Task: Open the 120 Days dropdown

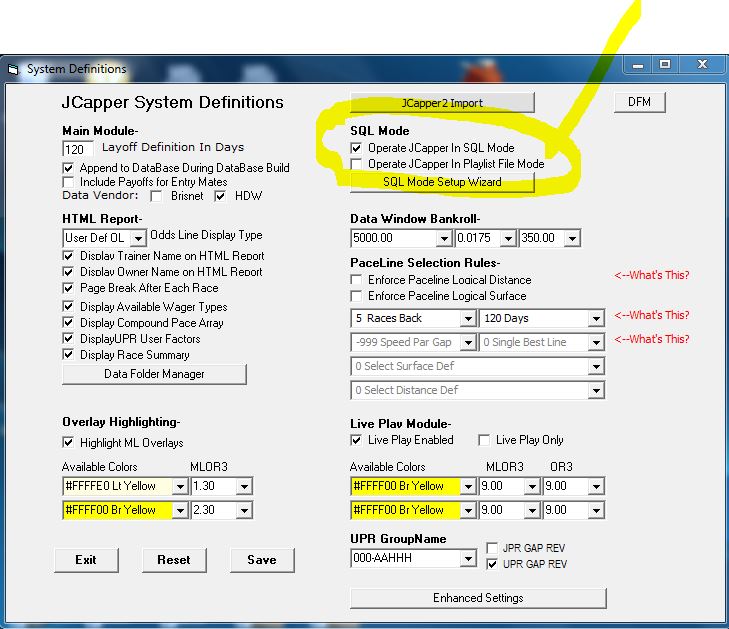Action: pos(596,319)
